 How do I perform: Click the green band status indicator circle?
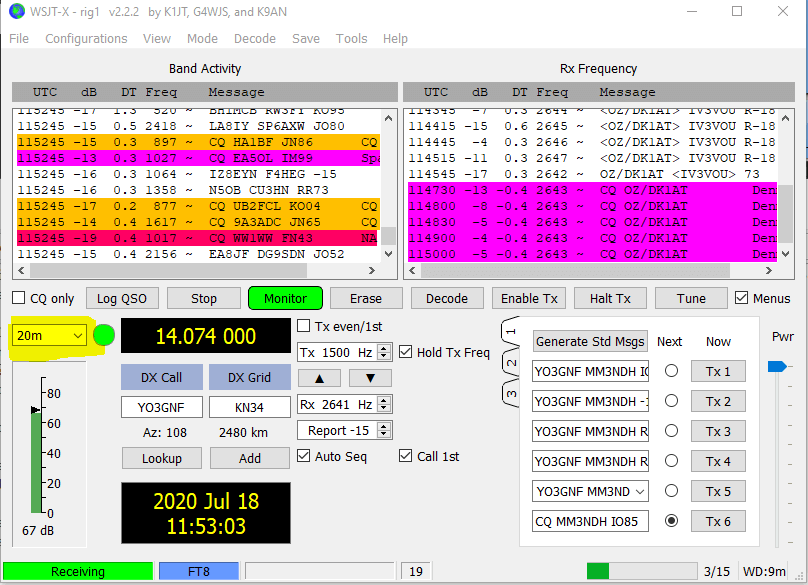coord(104,336)
